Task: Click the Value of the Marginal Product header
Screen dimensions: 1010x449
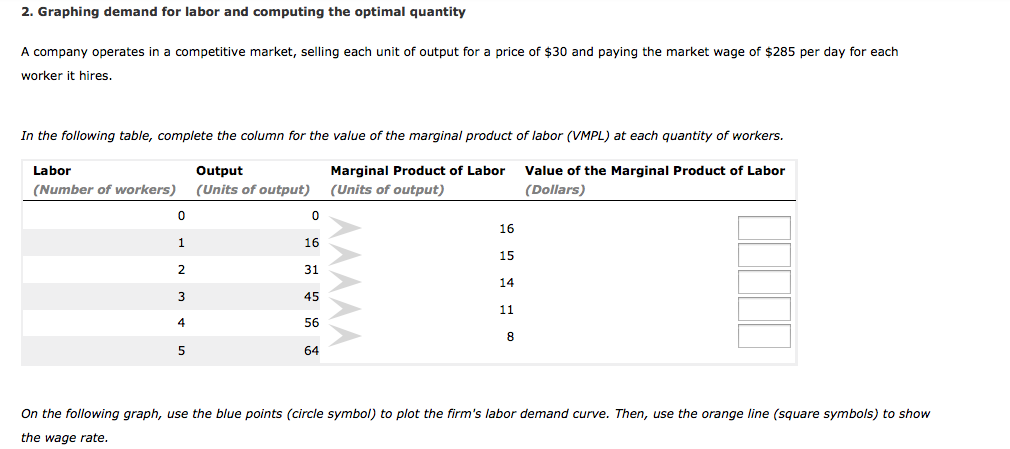Action: pyautogui.click(x=654, y=171)
